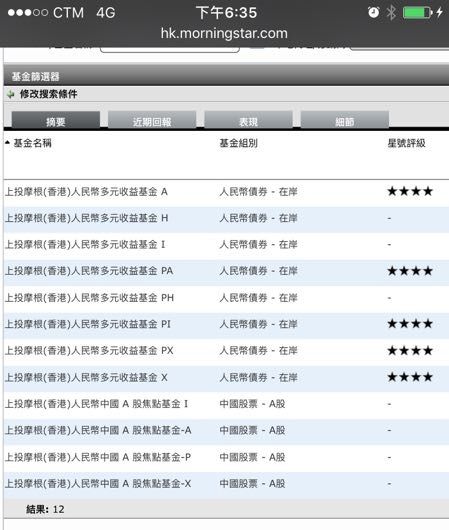Click 中國股票 - A股 in 焦點基金-A row

point(252,430)
